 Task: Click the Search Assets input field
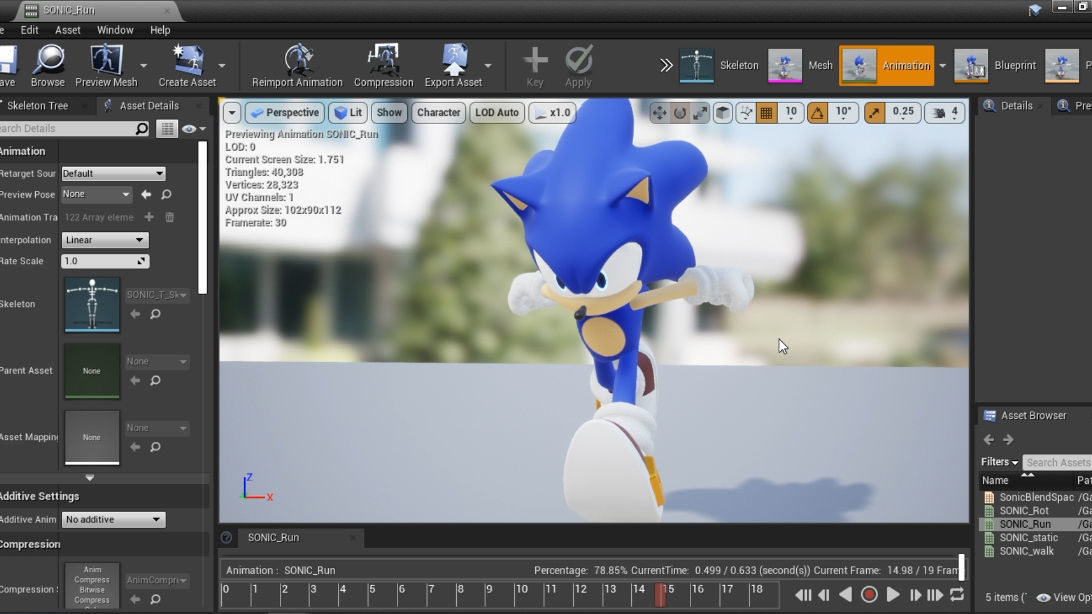coord(1057,462)
